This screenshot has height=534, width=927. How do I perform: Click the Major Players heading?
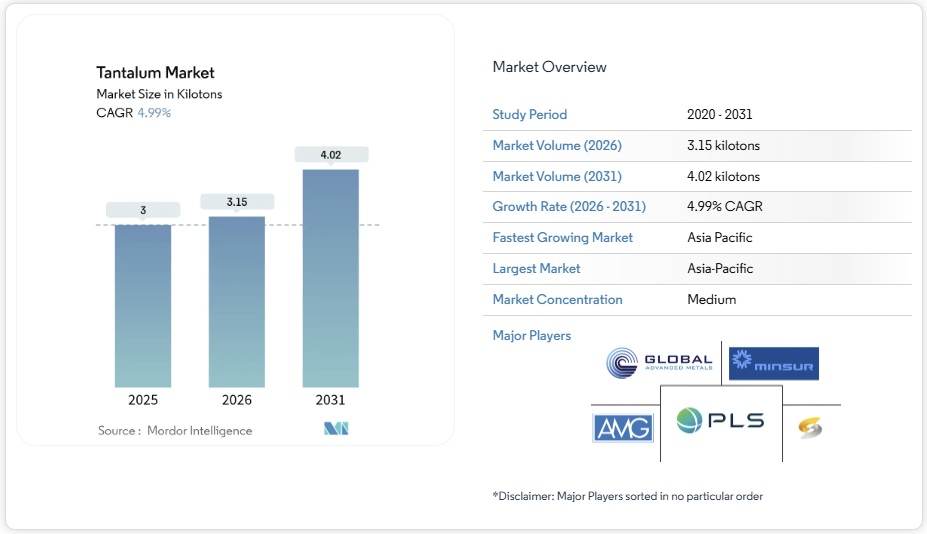click(x=531, y=336)
